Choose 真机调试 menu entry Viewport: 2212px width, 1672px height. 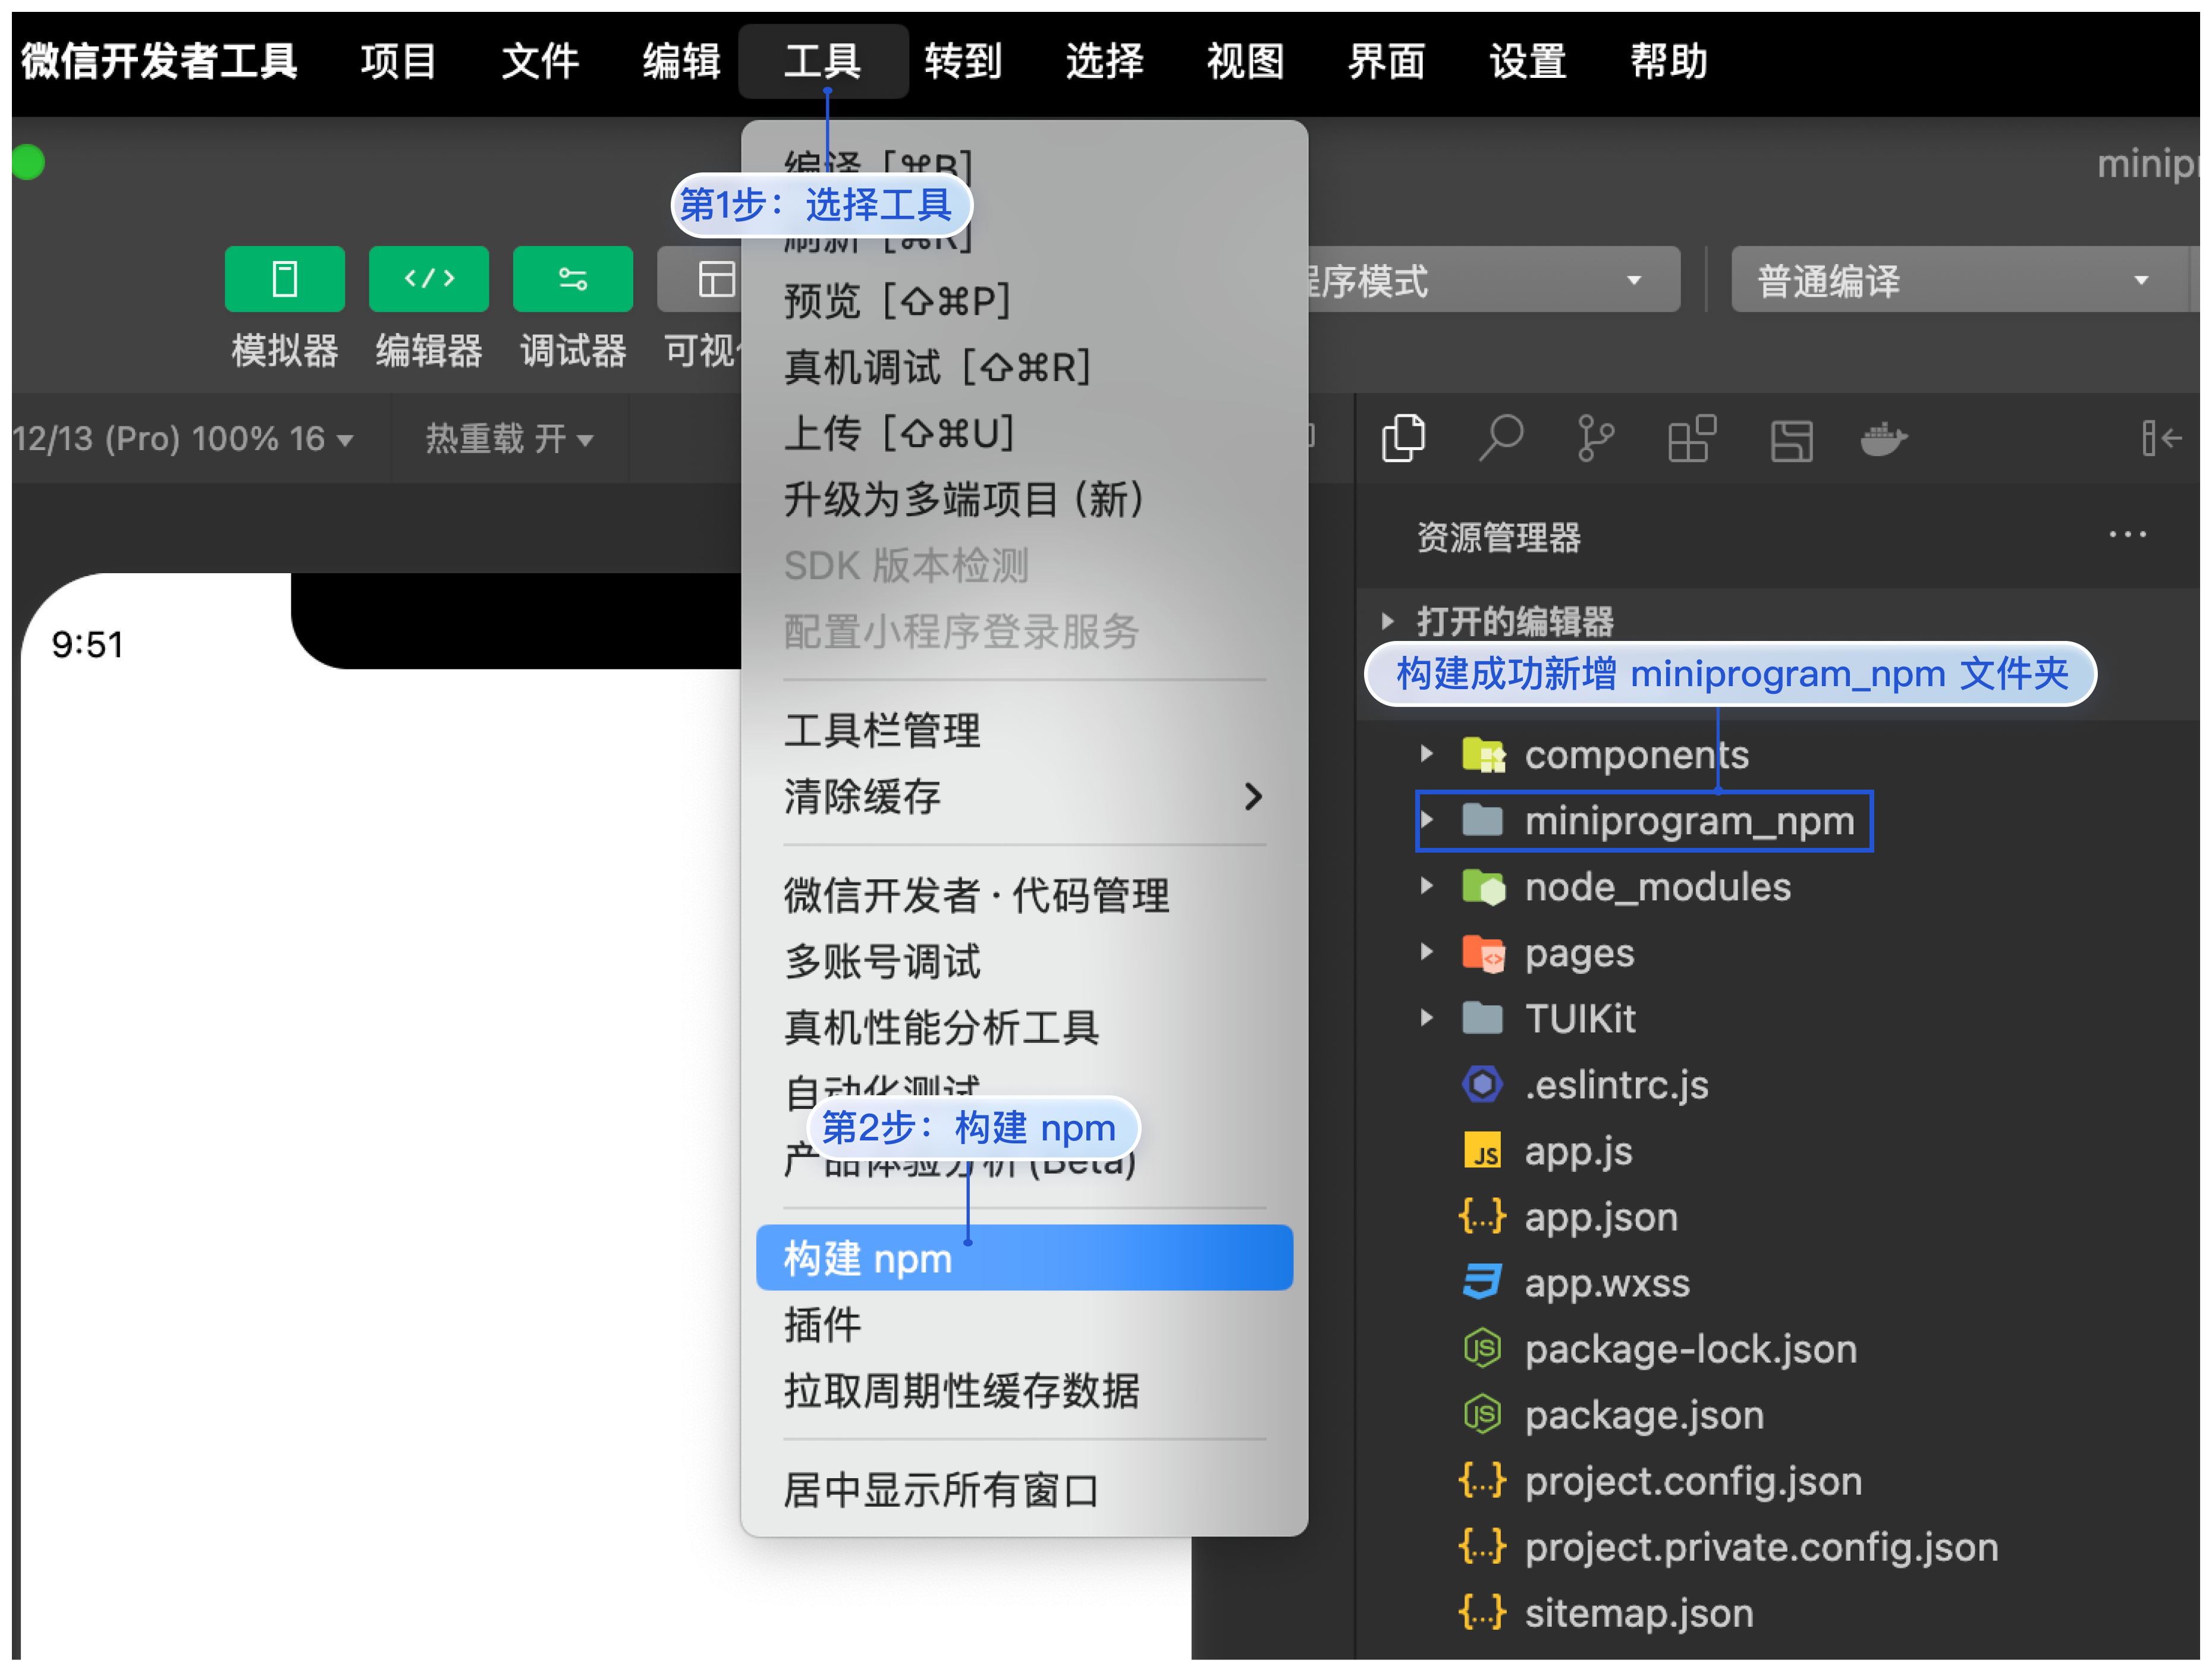coord(1024,367)
